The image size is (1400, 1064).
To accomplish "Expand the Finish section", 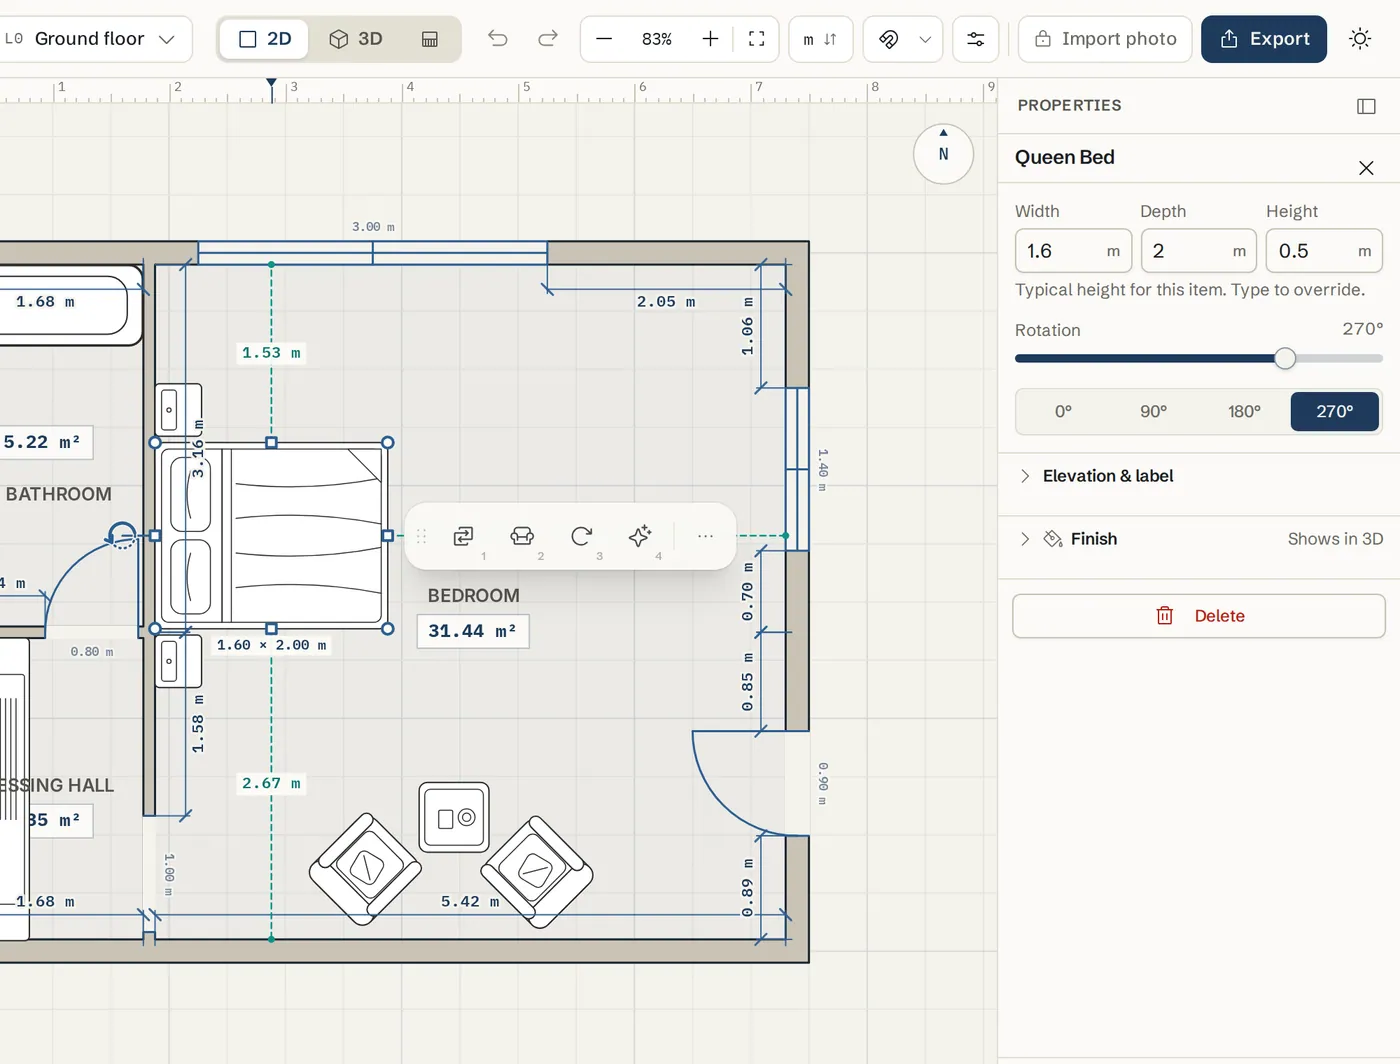I will coord(1199,539).
